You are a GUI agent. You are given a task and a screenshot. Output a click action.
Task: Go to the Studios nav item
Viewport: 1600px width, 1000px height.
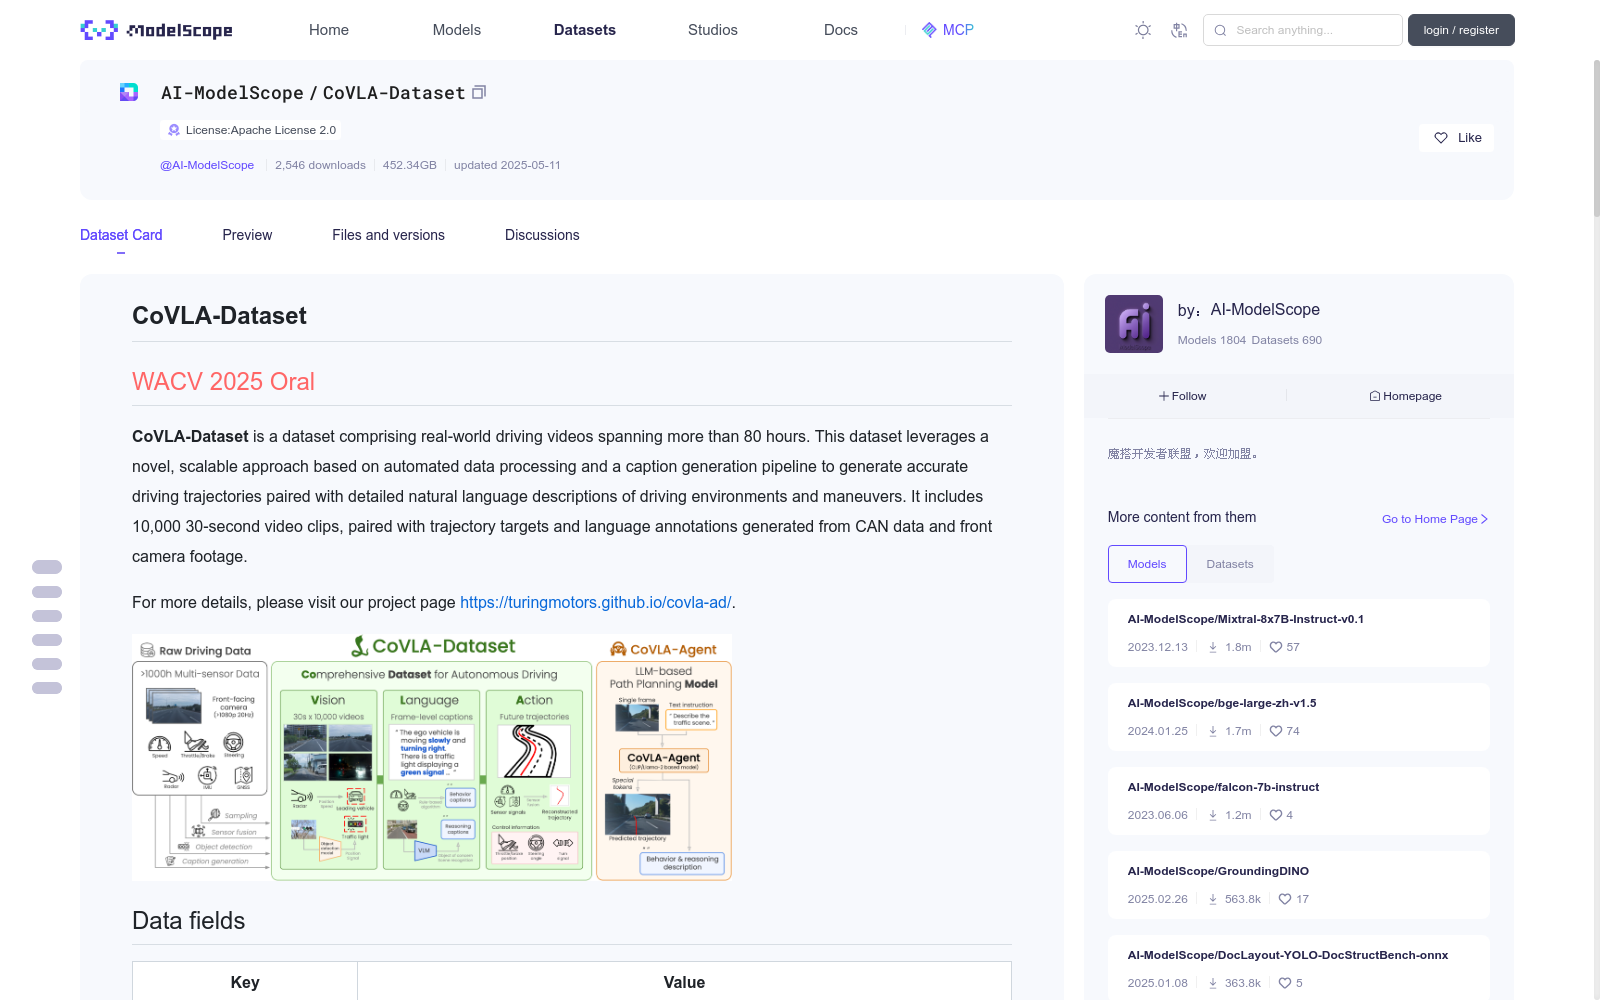point(713,30)
